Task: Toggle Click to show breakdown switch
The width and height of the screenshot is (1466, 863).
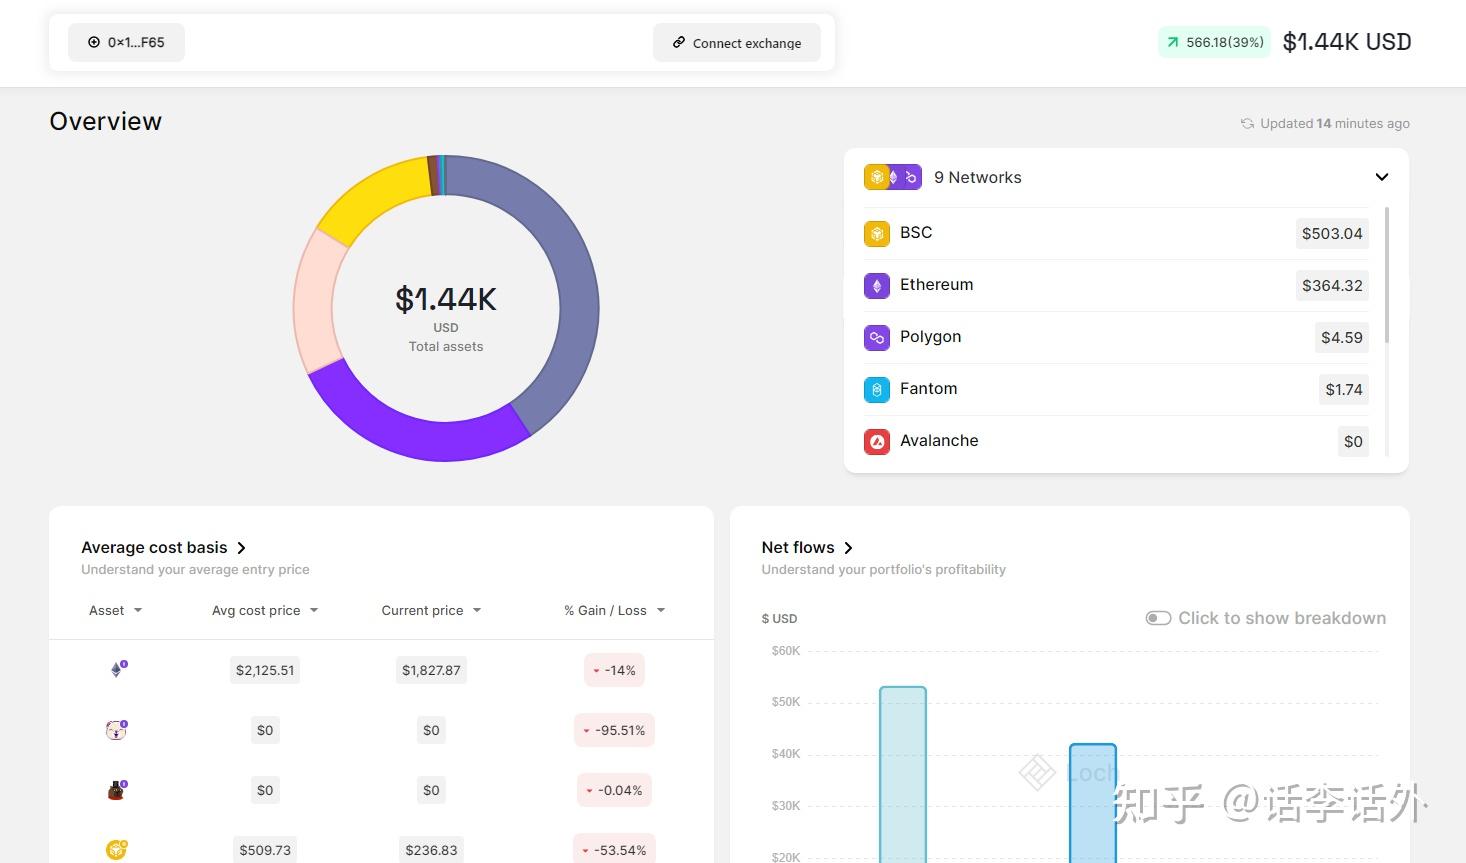Action: (1158, 618)
